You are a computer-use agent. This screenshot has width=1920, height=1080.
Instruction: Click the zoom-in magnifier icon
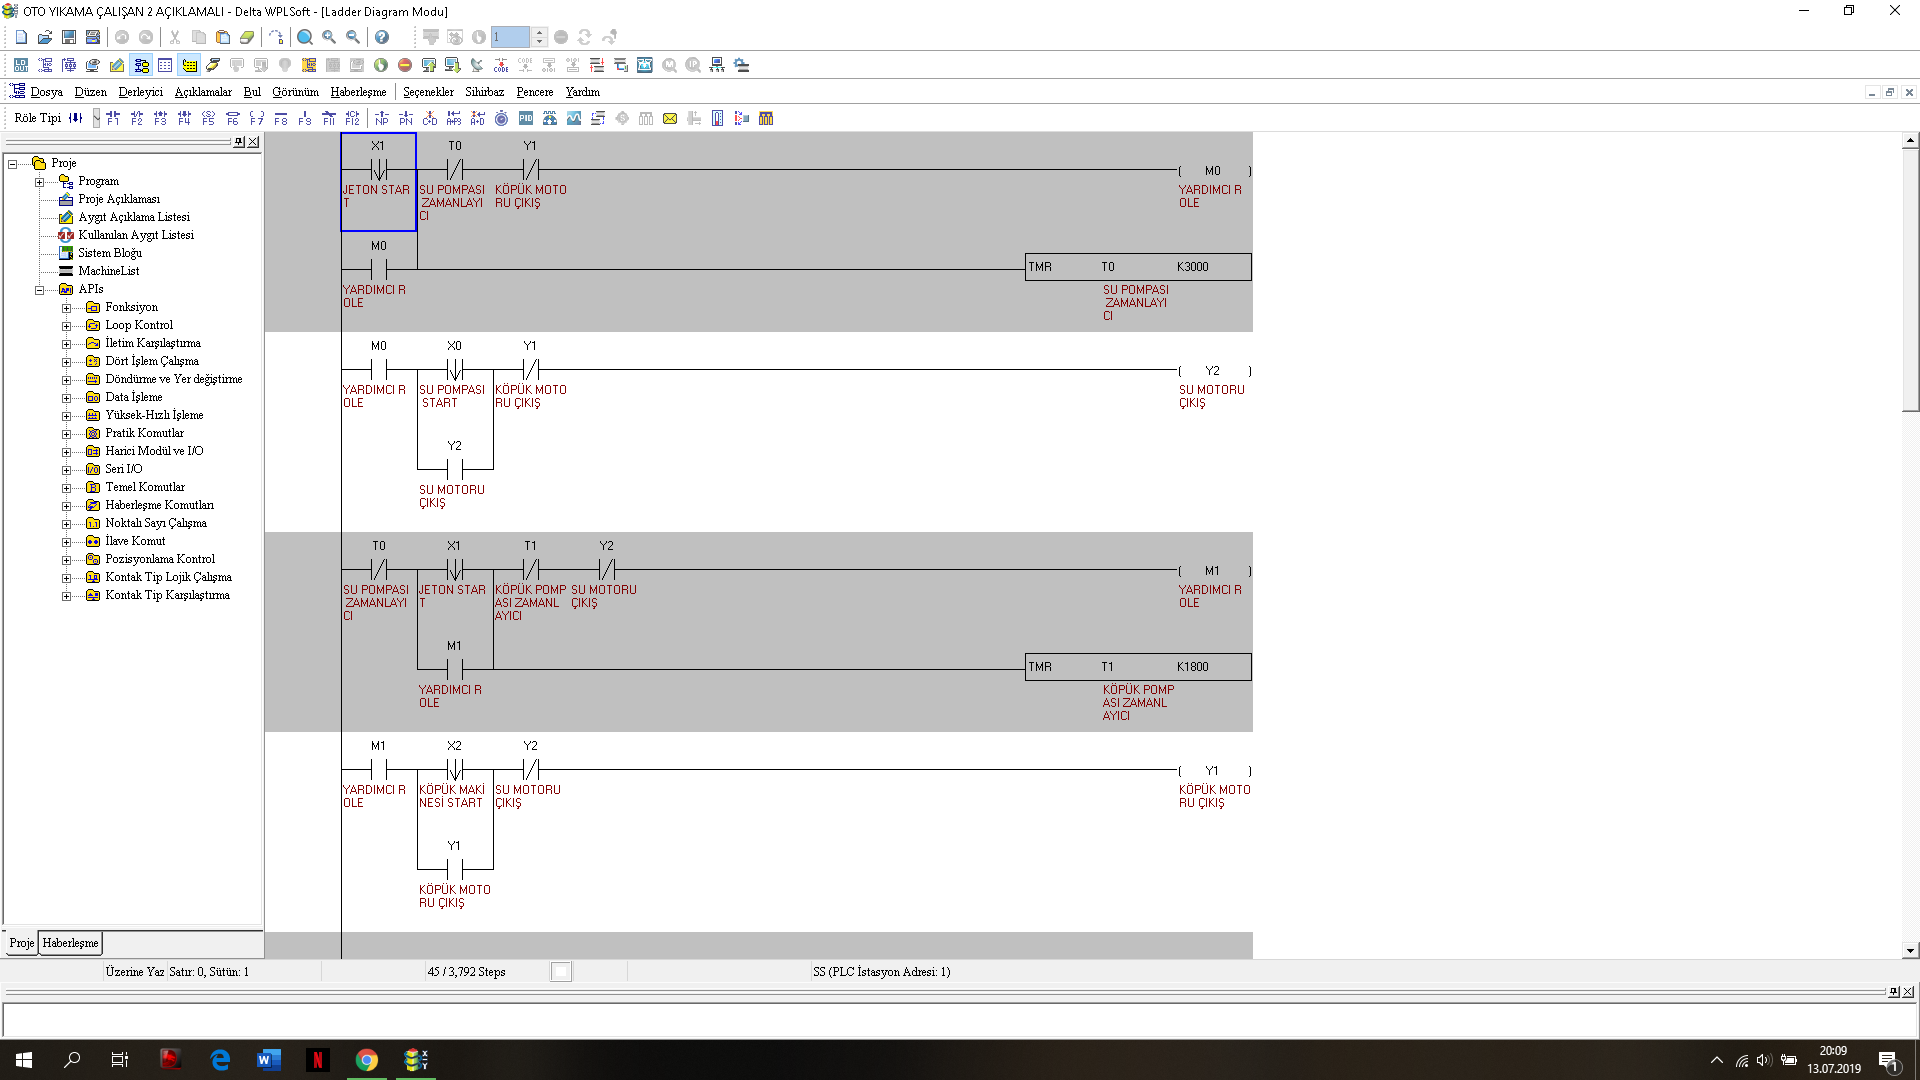(329, 37)
